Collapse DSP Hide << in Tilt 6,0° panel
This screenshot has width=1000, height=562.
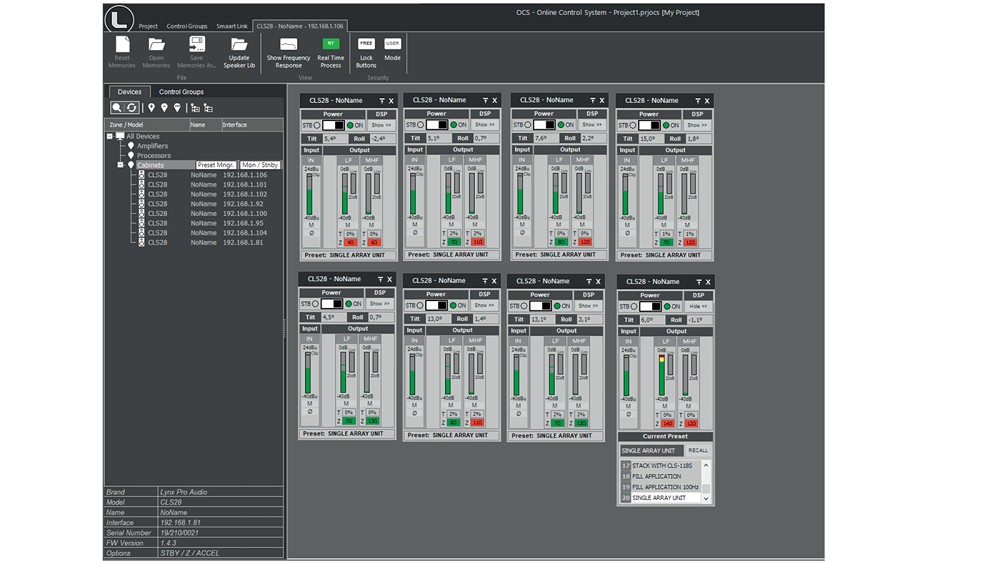pyautogui.click(x=698, y=306)
